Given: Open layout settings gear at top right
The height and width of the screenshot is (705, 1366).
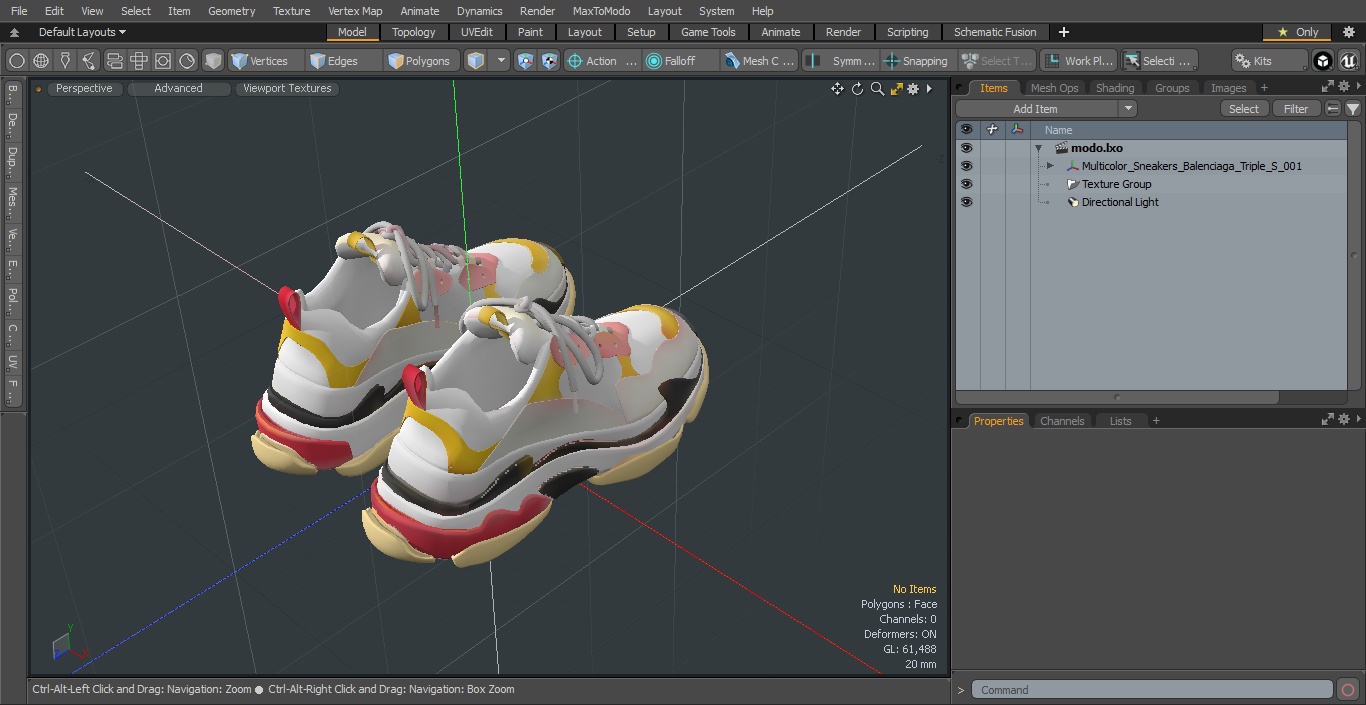Looking at the screenshot, I should pos(1348,32).
